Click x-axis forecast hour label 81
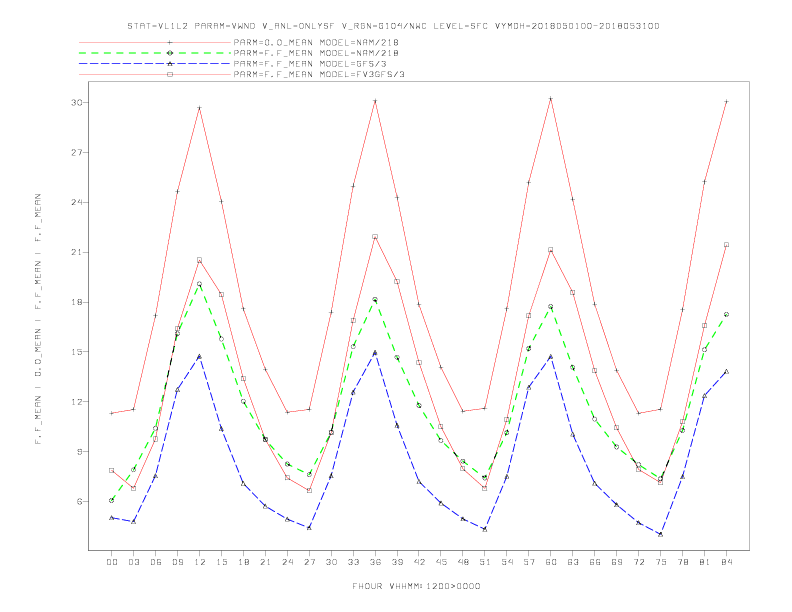The height and width of the screenshot is (612, 792). [x=705, y=562]
